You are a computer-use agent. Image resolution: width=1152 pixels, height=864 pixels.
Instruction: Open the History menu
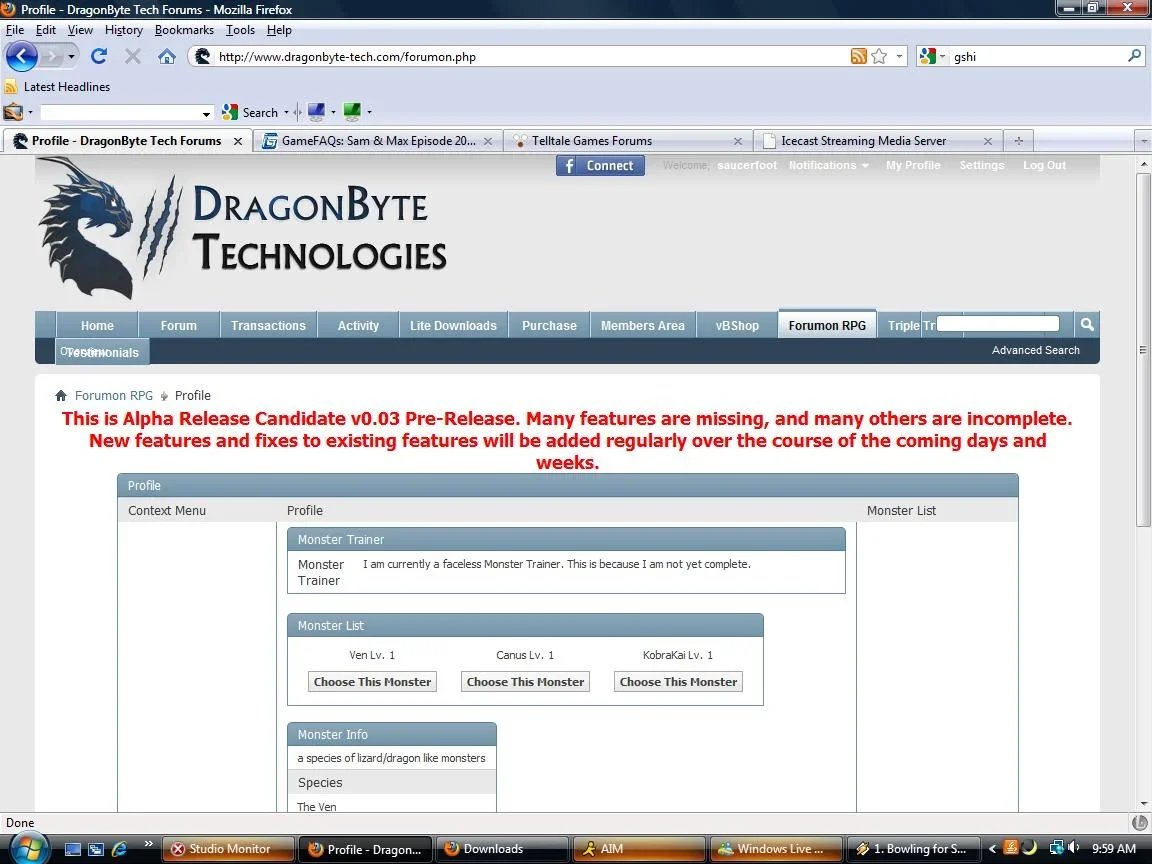tap(123, 30)
